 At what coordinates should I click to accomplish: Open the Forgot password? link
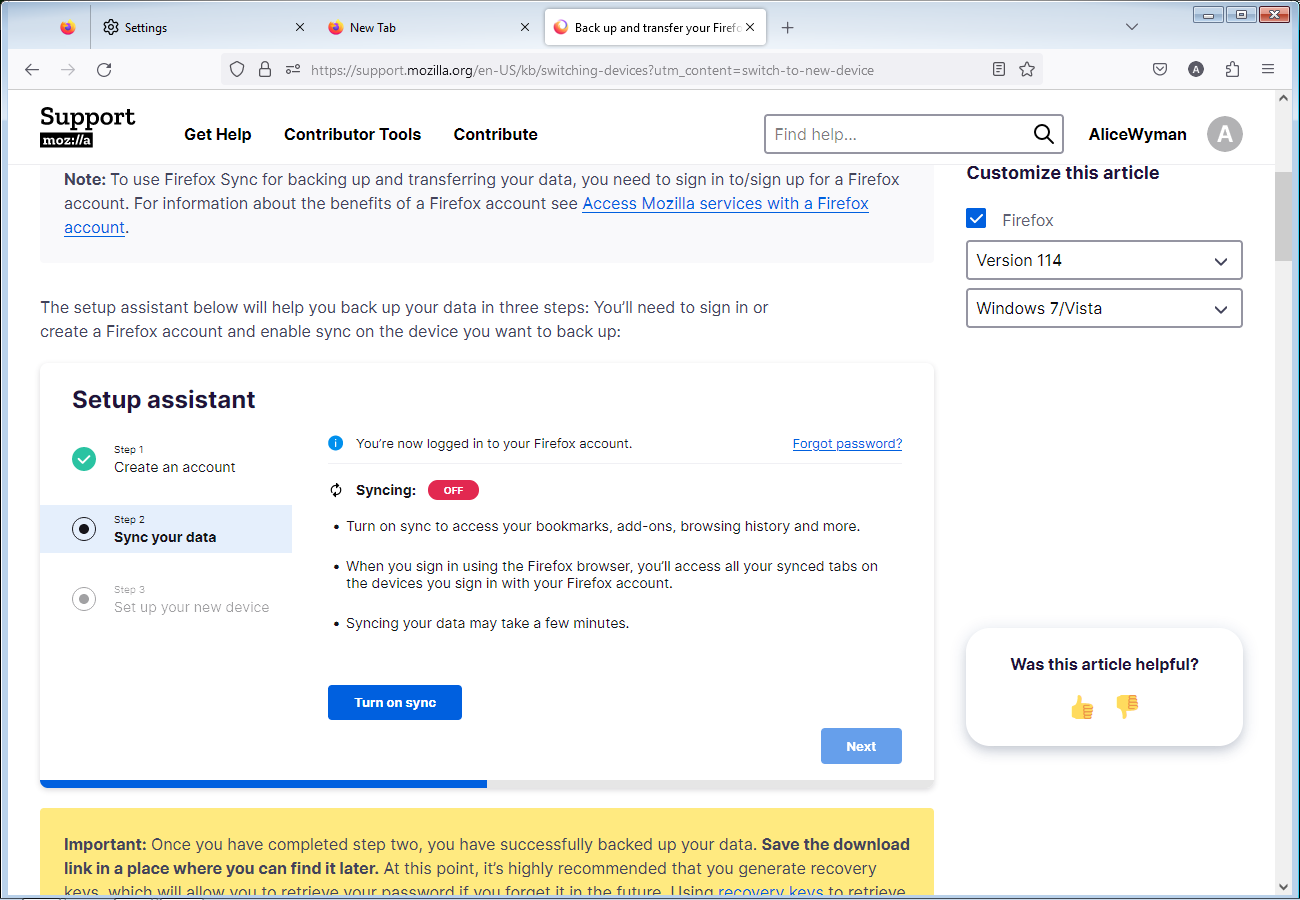click(847, 443)
